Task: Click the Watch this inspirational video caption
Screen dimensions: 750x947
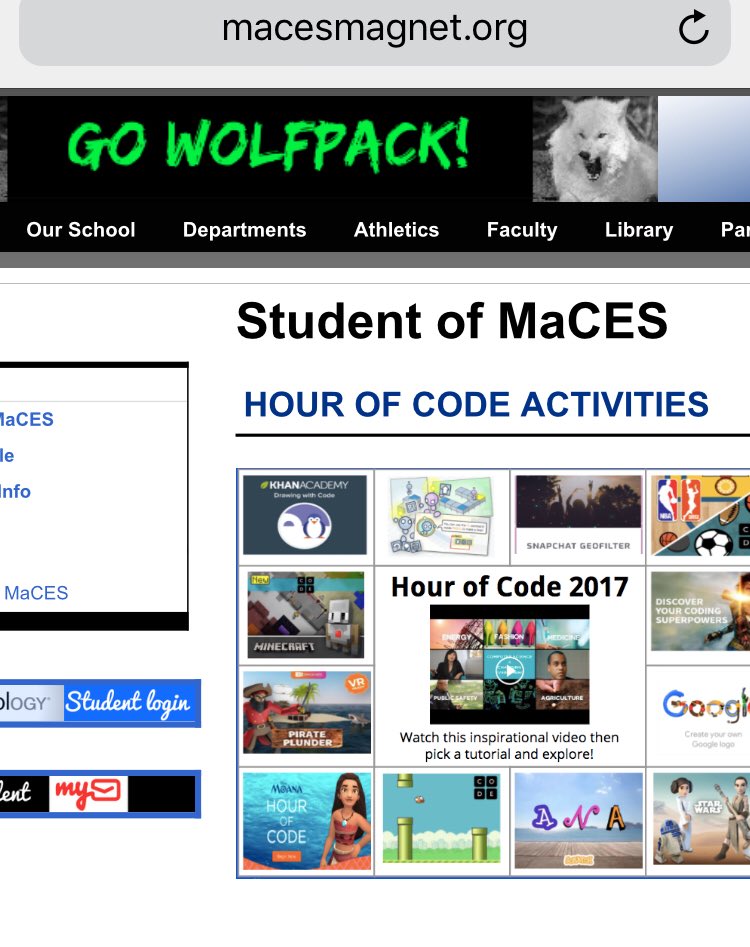Action: [x=509, y=745]
